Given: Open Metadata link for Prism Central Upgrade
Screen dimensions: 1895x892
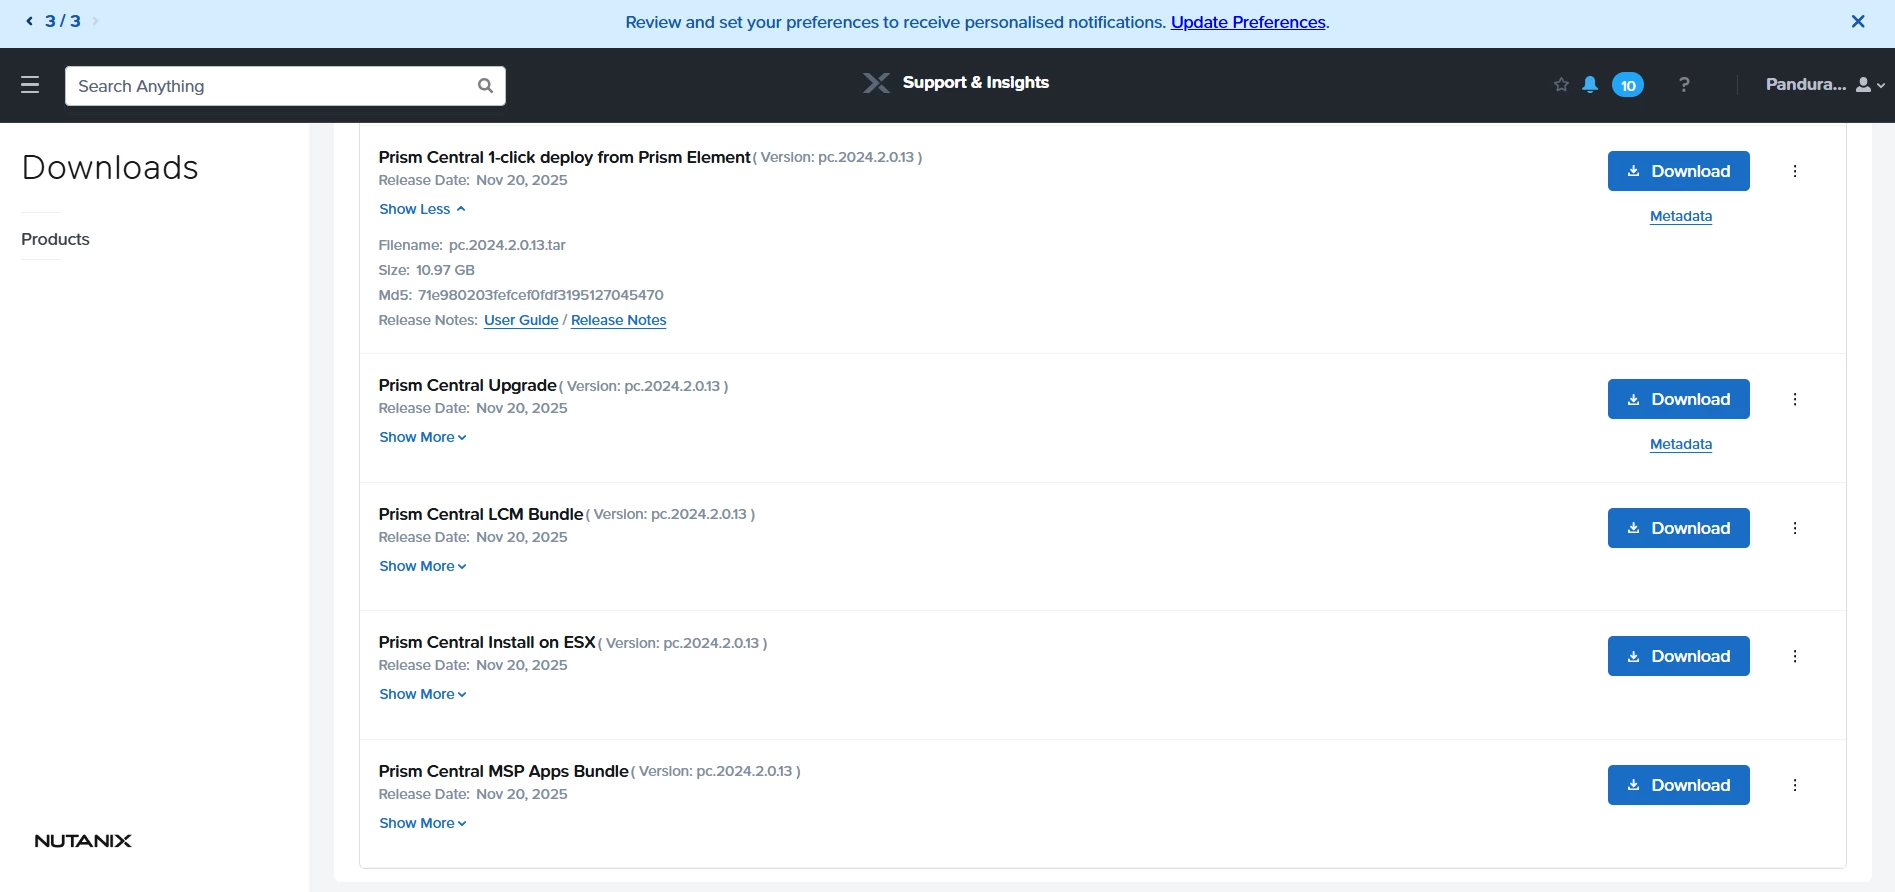Looking at the screenshot, I should (1680, 444).
